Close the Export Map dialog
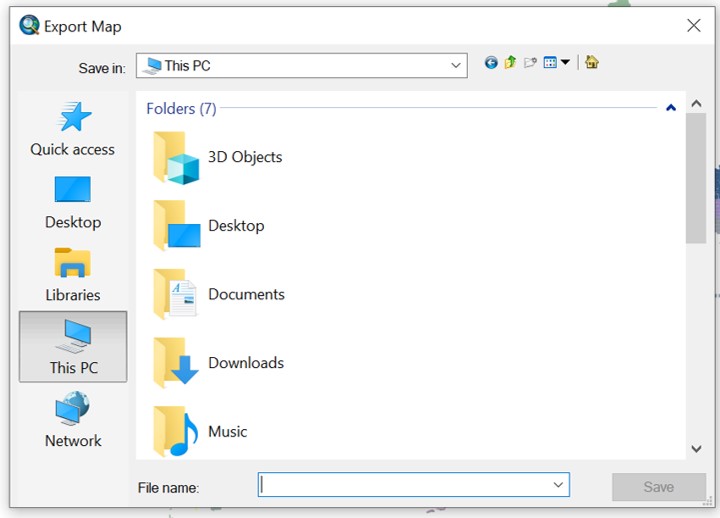Image resolution: width=720 pixels, height=518 pixels. coord(694,26)
